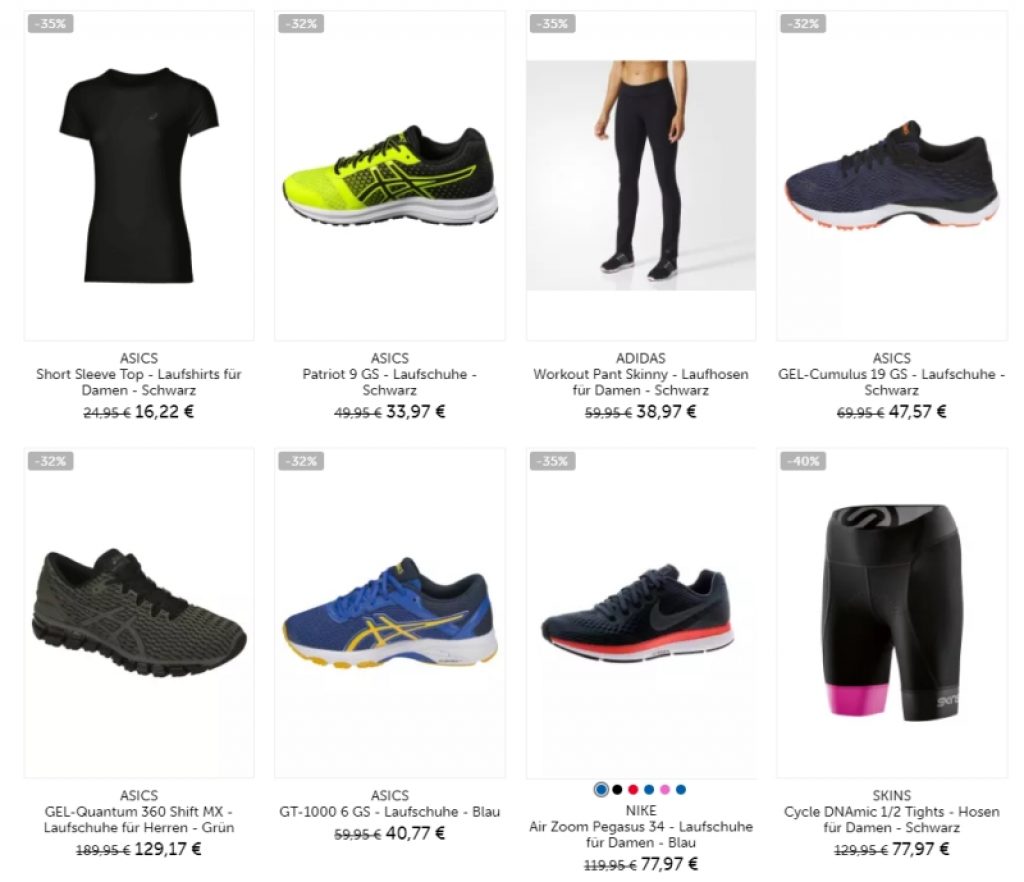1024x882 pixels.
Task: Open the GEL-Cumulus 19 GS title link
Action: point(892,382)
